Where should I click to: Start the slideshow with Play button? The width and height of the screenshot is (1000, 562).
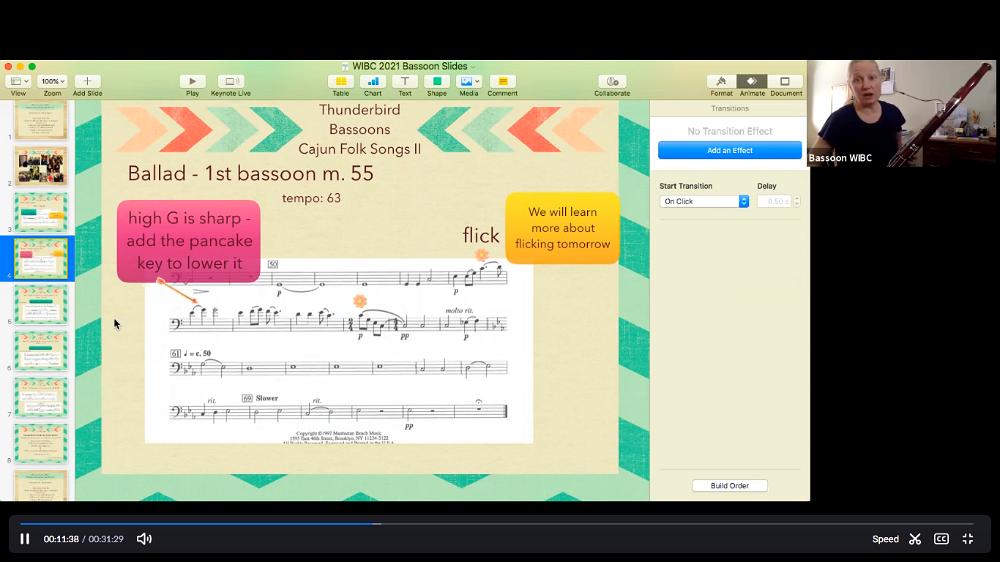[x=192, y=82]
